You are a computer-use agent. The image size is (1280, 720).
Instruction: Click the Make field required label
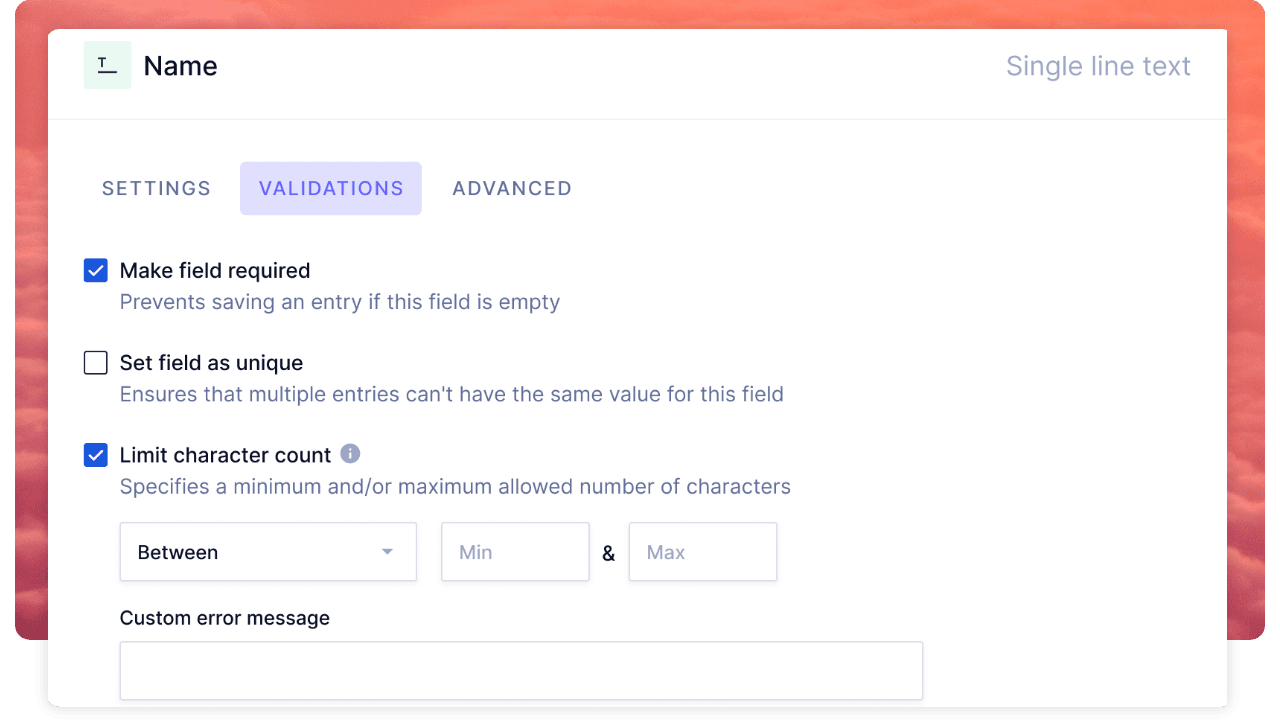coord(215,271)
